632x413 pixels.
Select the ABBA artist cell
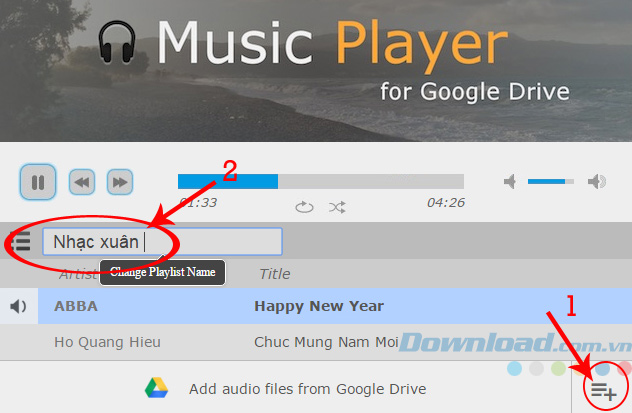(x=76, y=306)
